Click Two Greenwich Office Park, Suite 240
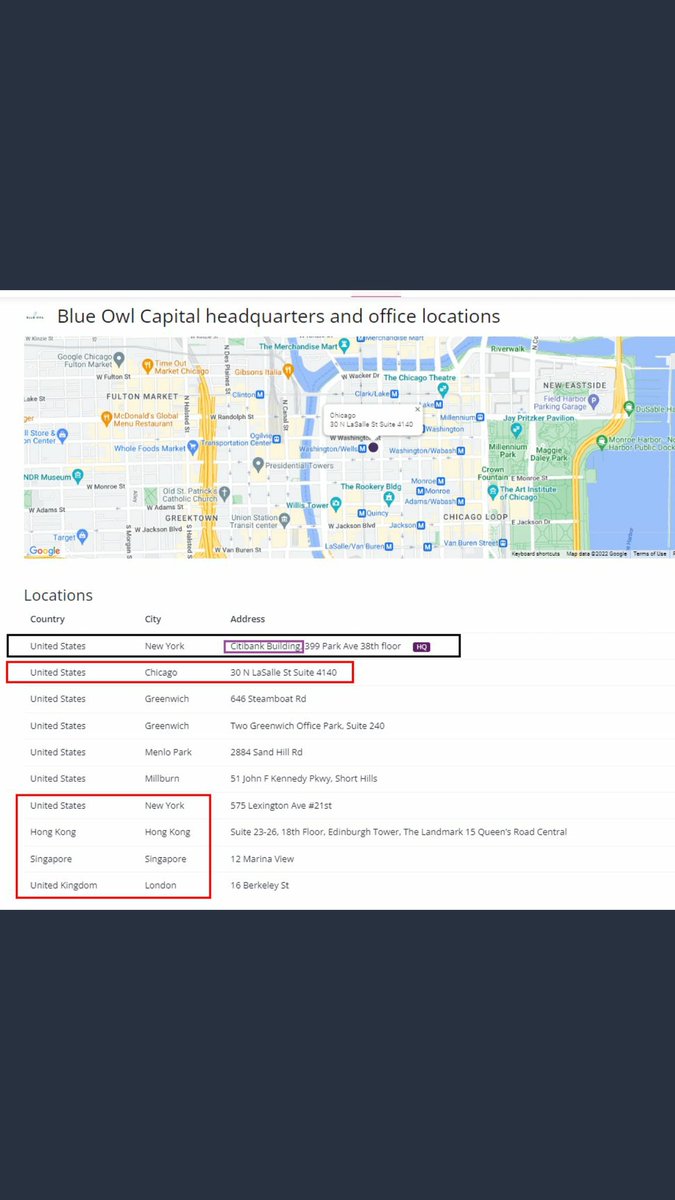The height and width of the screenshot is (1200, 675). [x=307, y=726]
